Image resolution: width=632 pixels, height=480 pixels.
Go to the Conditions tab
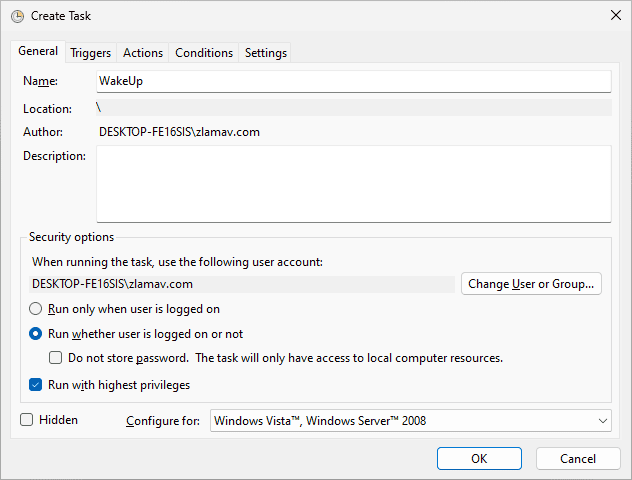tap(204, 53)
